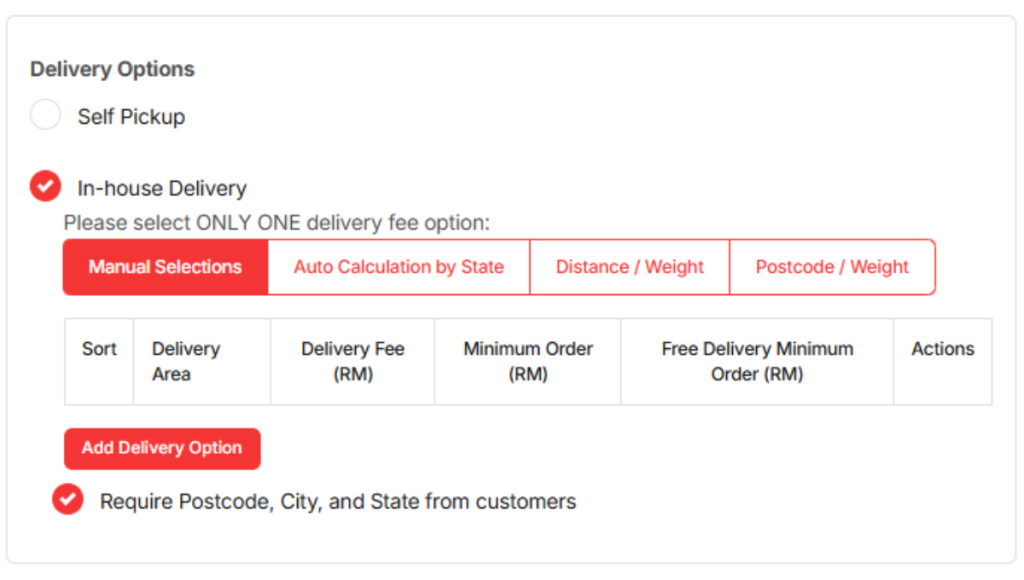Image resolution: width=1024 pixels, height=580 pixels.
Task: Switch to Auto Calculation by State
Action: coord(398,267)
